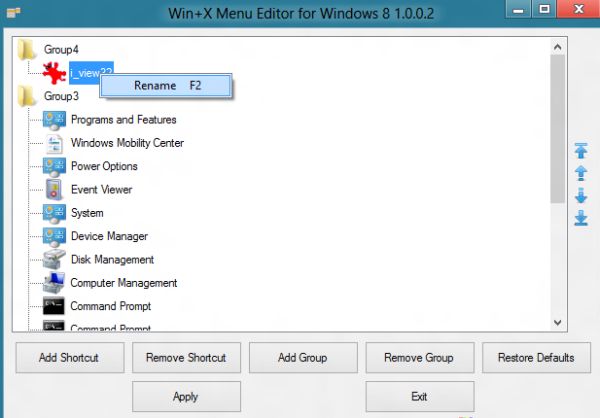Select Disk Management text

click(112, 260)
